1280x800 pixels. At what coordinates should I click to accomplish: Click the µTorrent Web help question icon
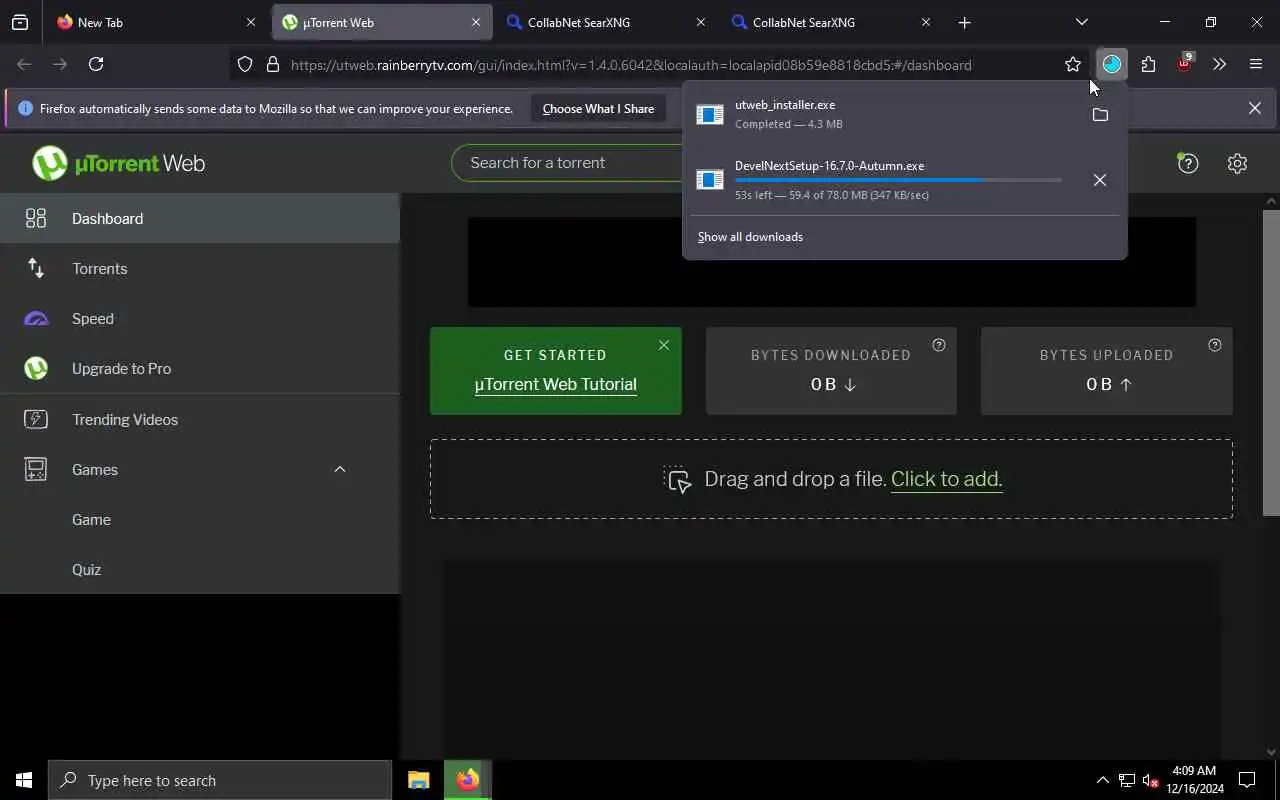1188,163
